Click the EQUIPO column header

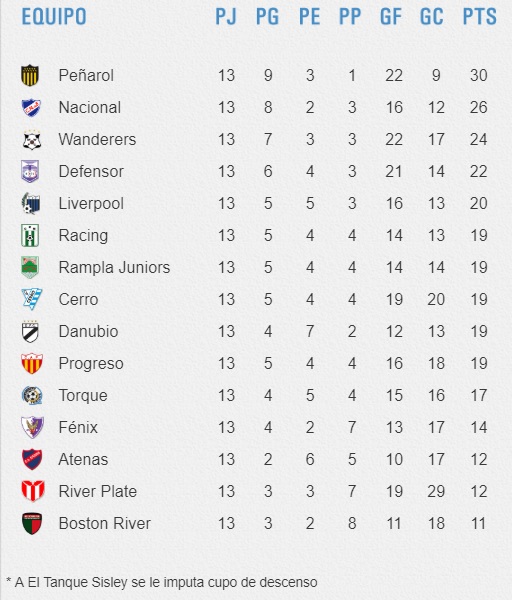pos(54,16)
